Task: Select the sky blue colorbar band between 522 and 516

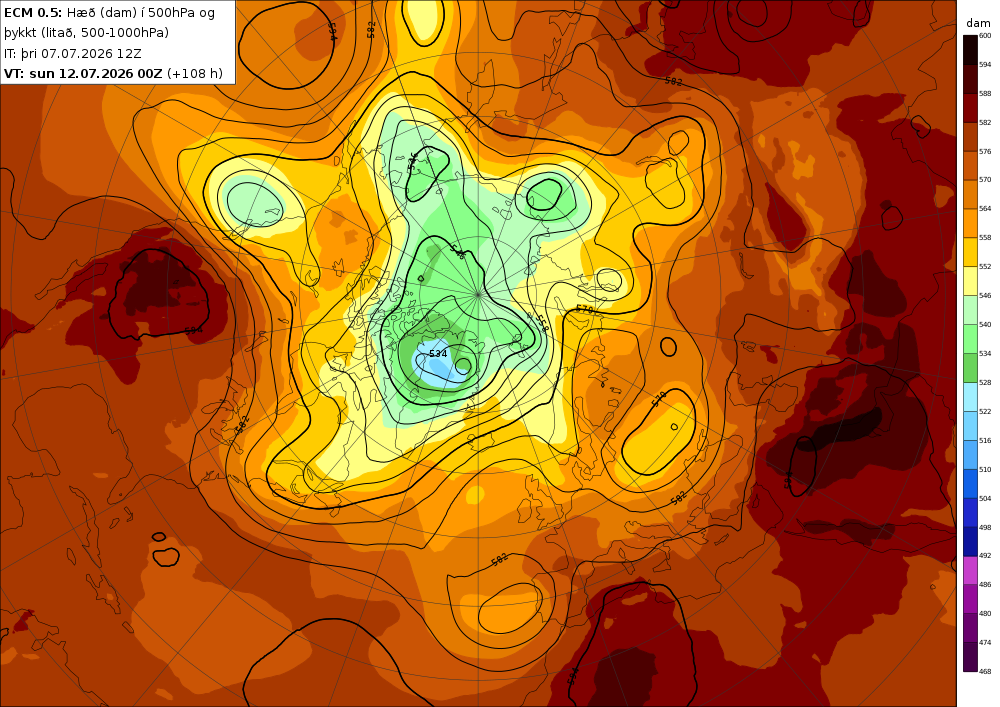Action: coord(970,426)
